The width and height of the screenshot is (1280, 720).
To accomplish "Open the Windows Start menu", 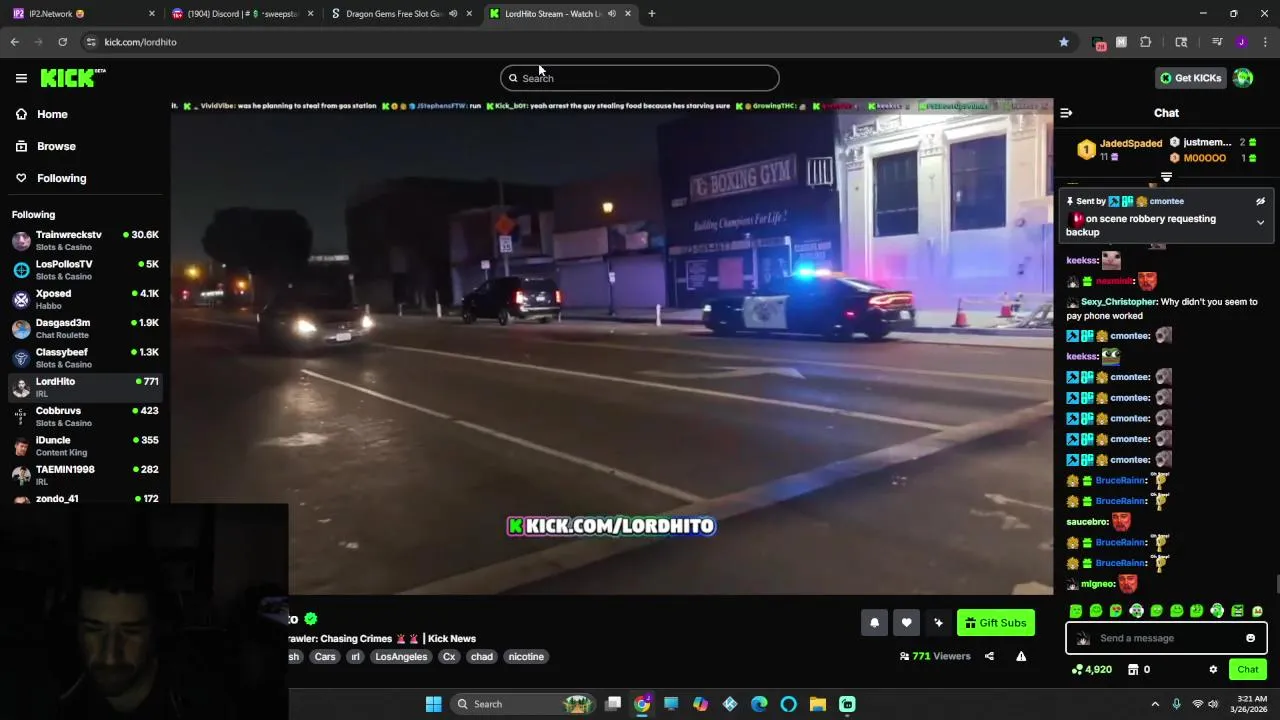I will tap(433, 704).
